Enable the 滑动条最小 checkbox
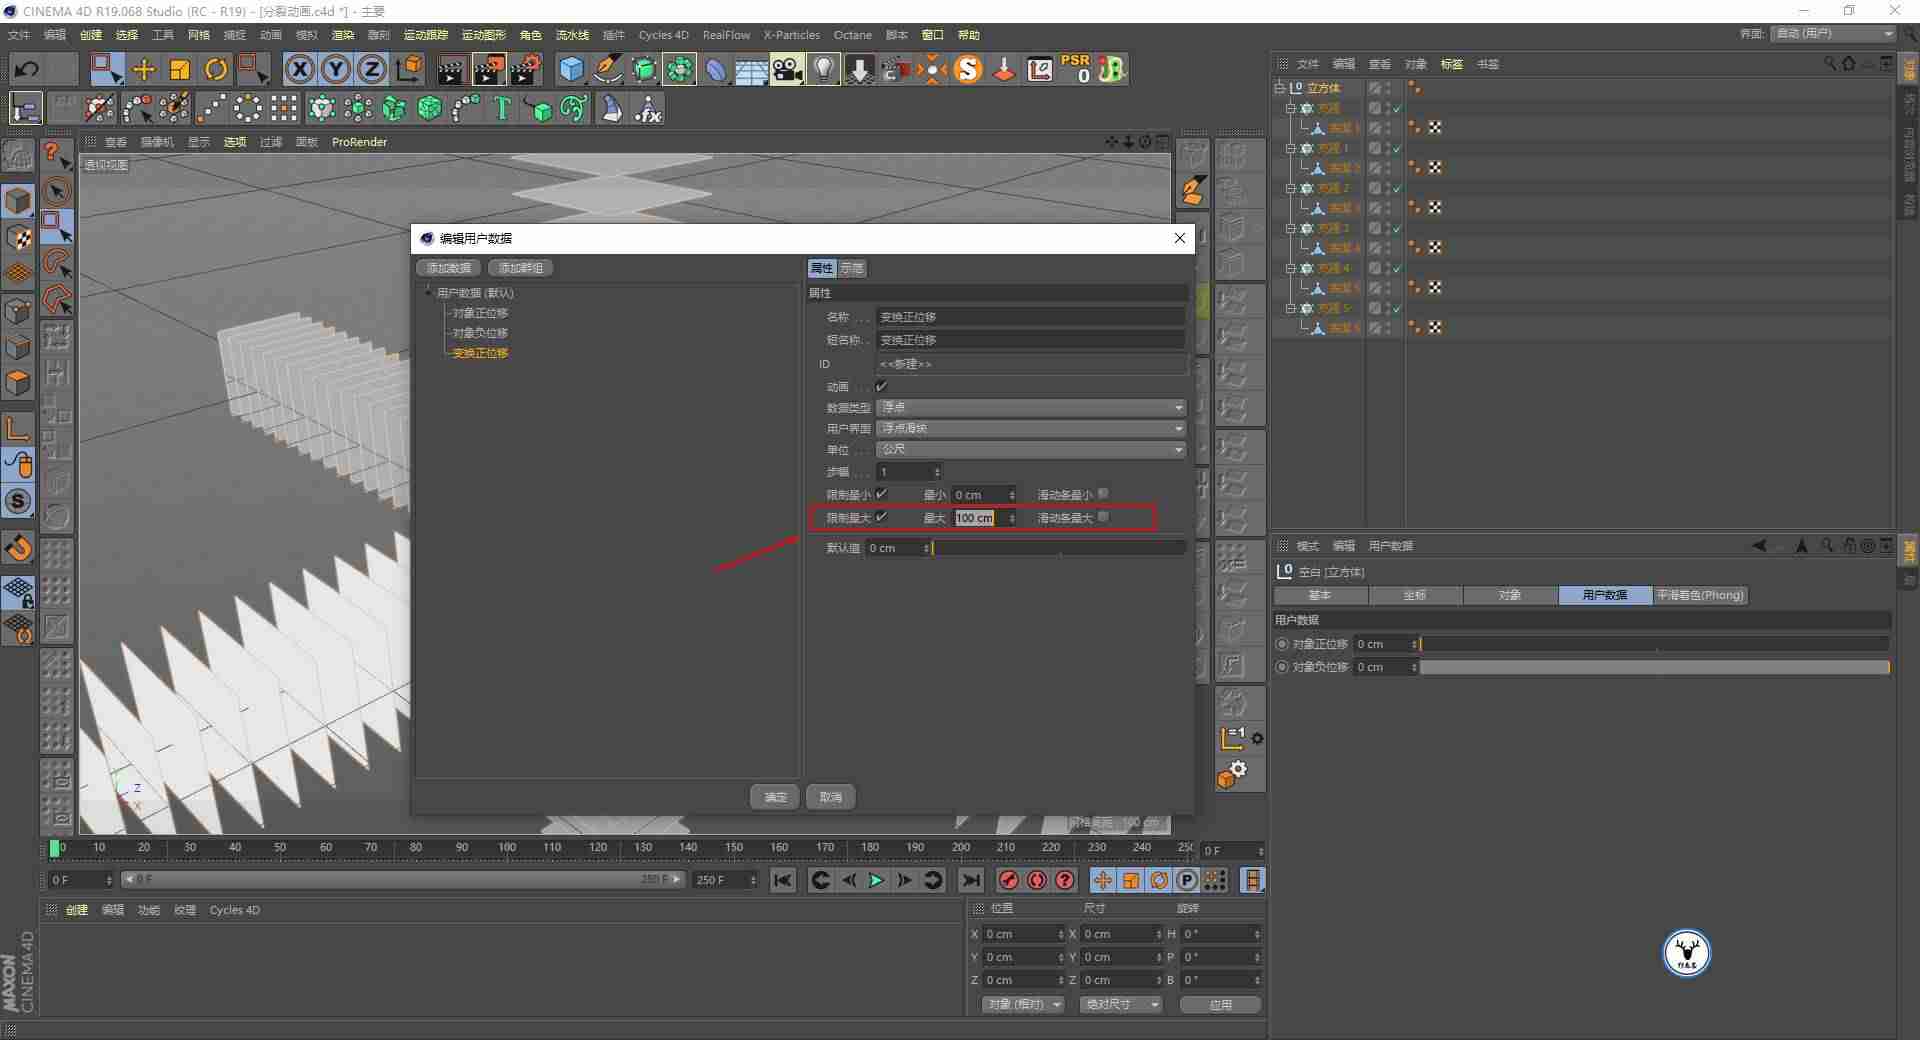This screenshot has height=1040, width=1920. pos(1103,494)
